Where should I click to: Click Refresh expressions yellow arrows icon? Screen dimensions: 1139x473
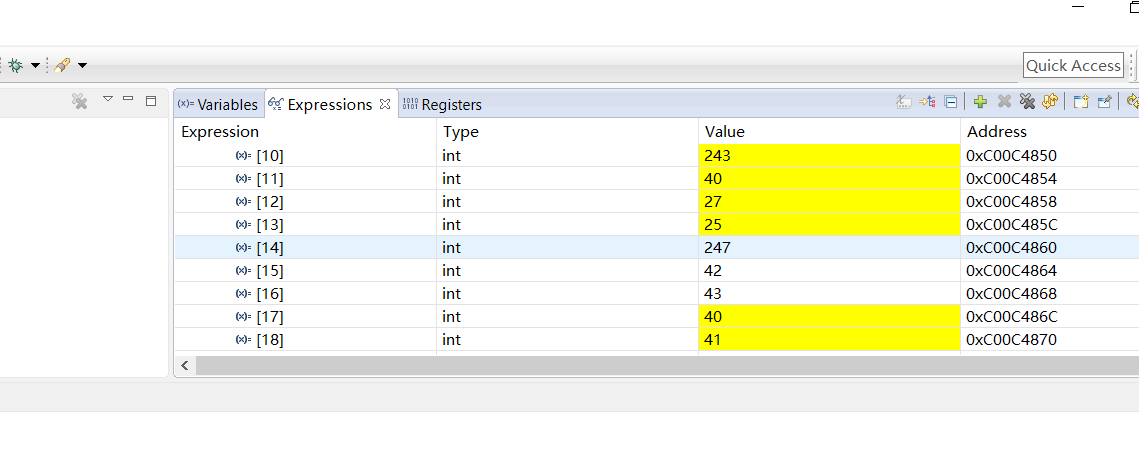pyautogui.click(x=1050, y=102)
